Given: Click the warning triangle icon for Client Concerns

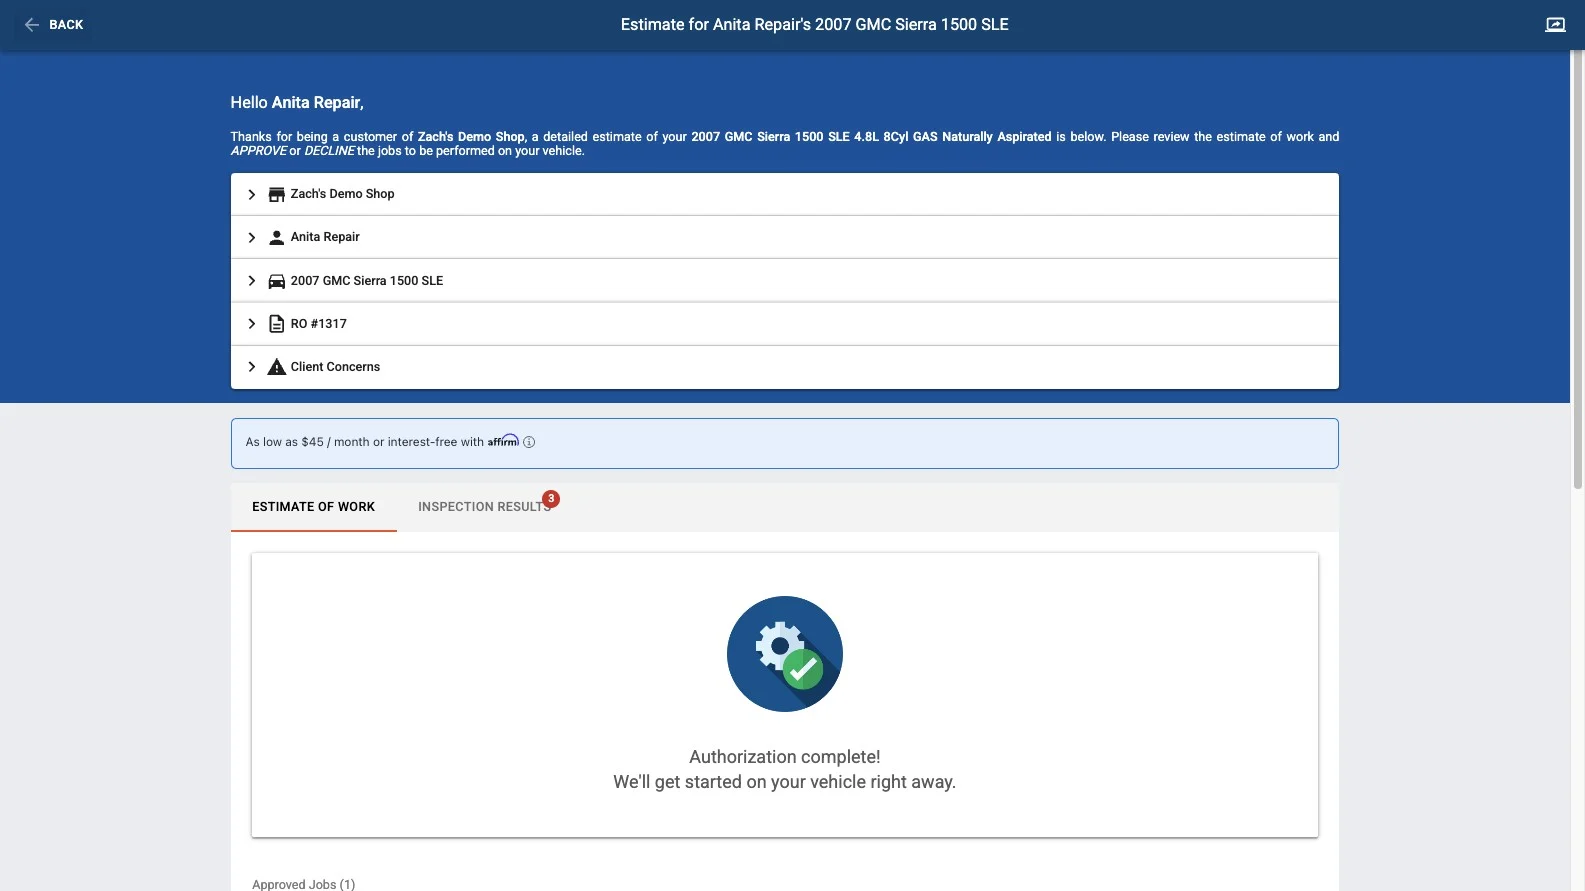Looking at the screenshot, I should pyautogui.click(x=277, y=367).
